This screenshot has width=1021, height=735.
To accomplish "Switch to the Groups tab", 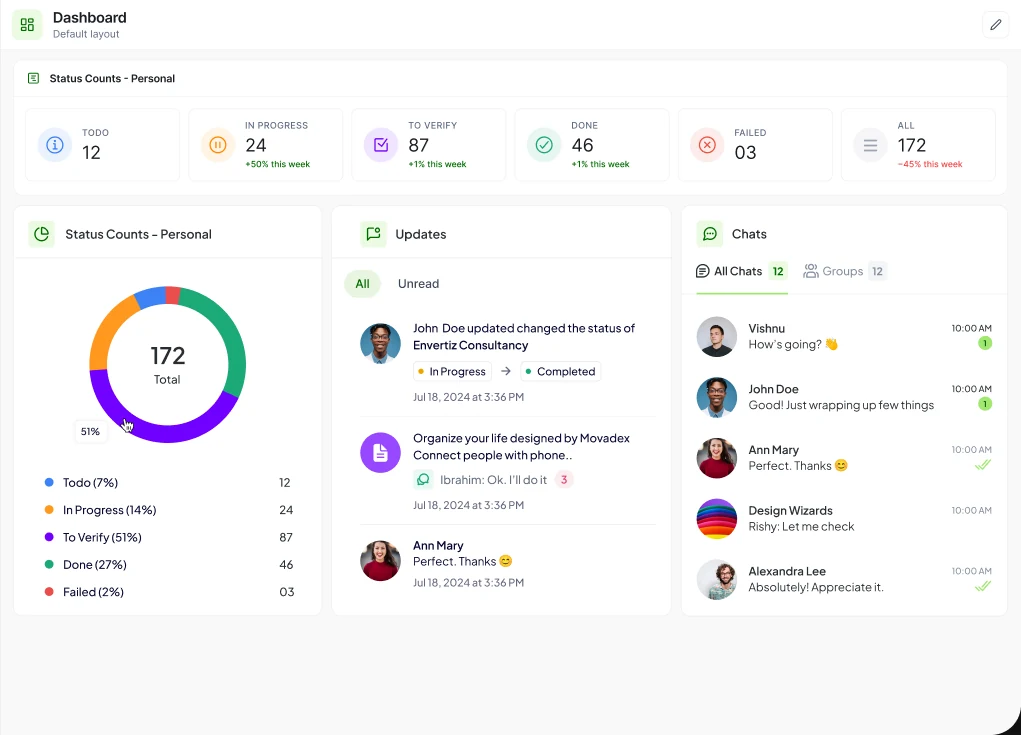I will pyautogui.click(x=845, y=271).
